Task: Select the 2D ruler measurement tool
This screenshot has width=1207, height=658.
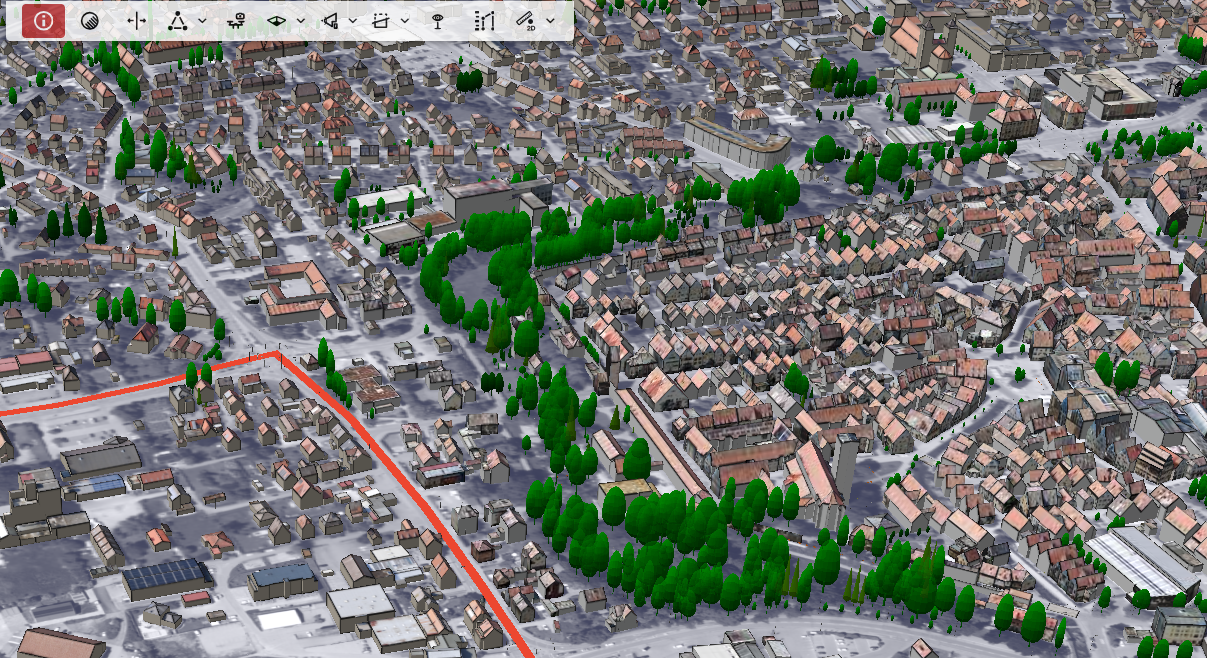Action: 527,20
